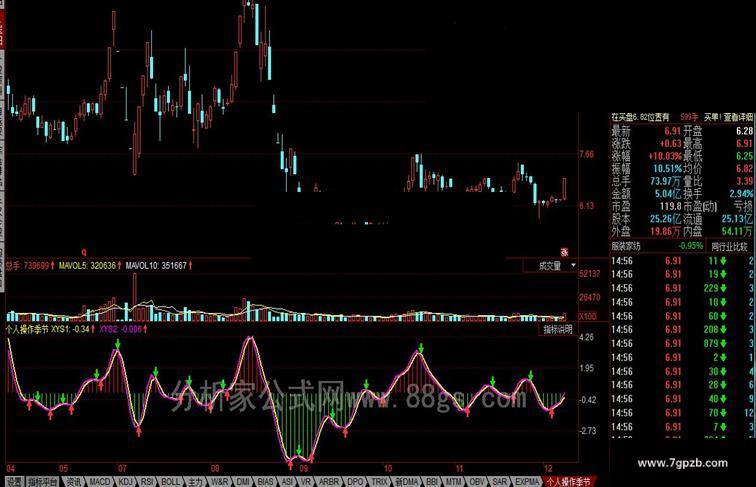Screen dimensions: 756x487
Task: Select the ARBR indicator tab
Action: 329,482
